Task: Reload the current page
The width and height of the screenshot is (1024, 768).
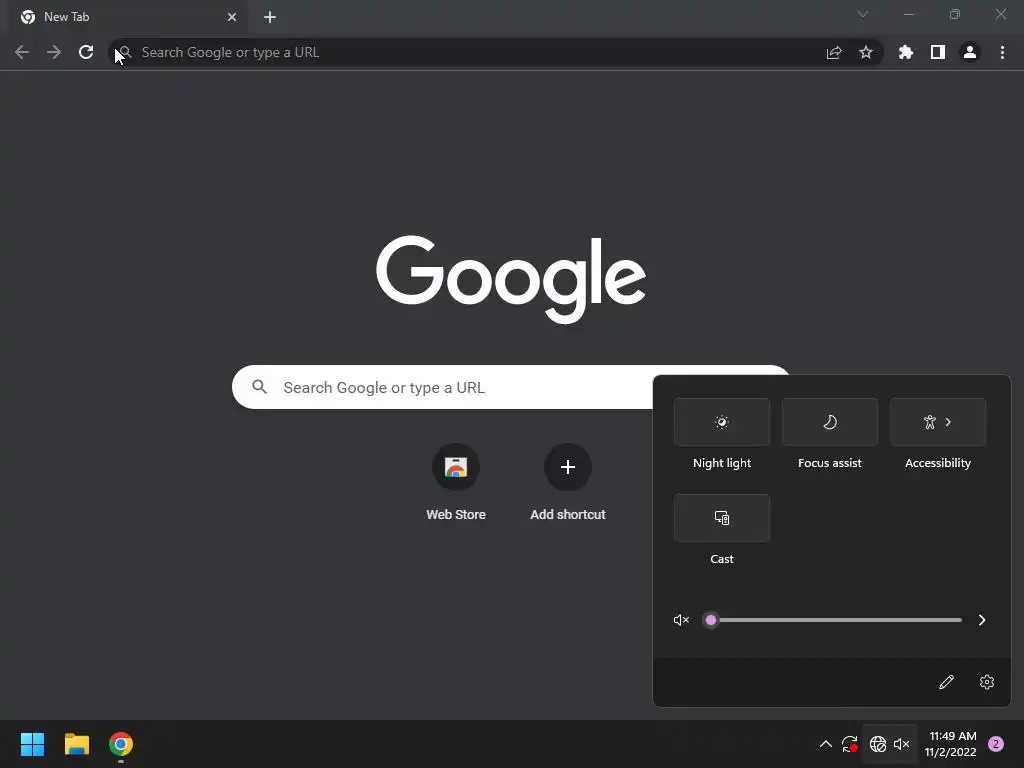Action: (86, 52)
